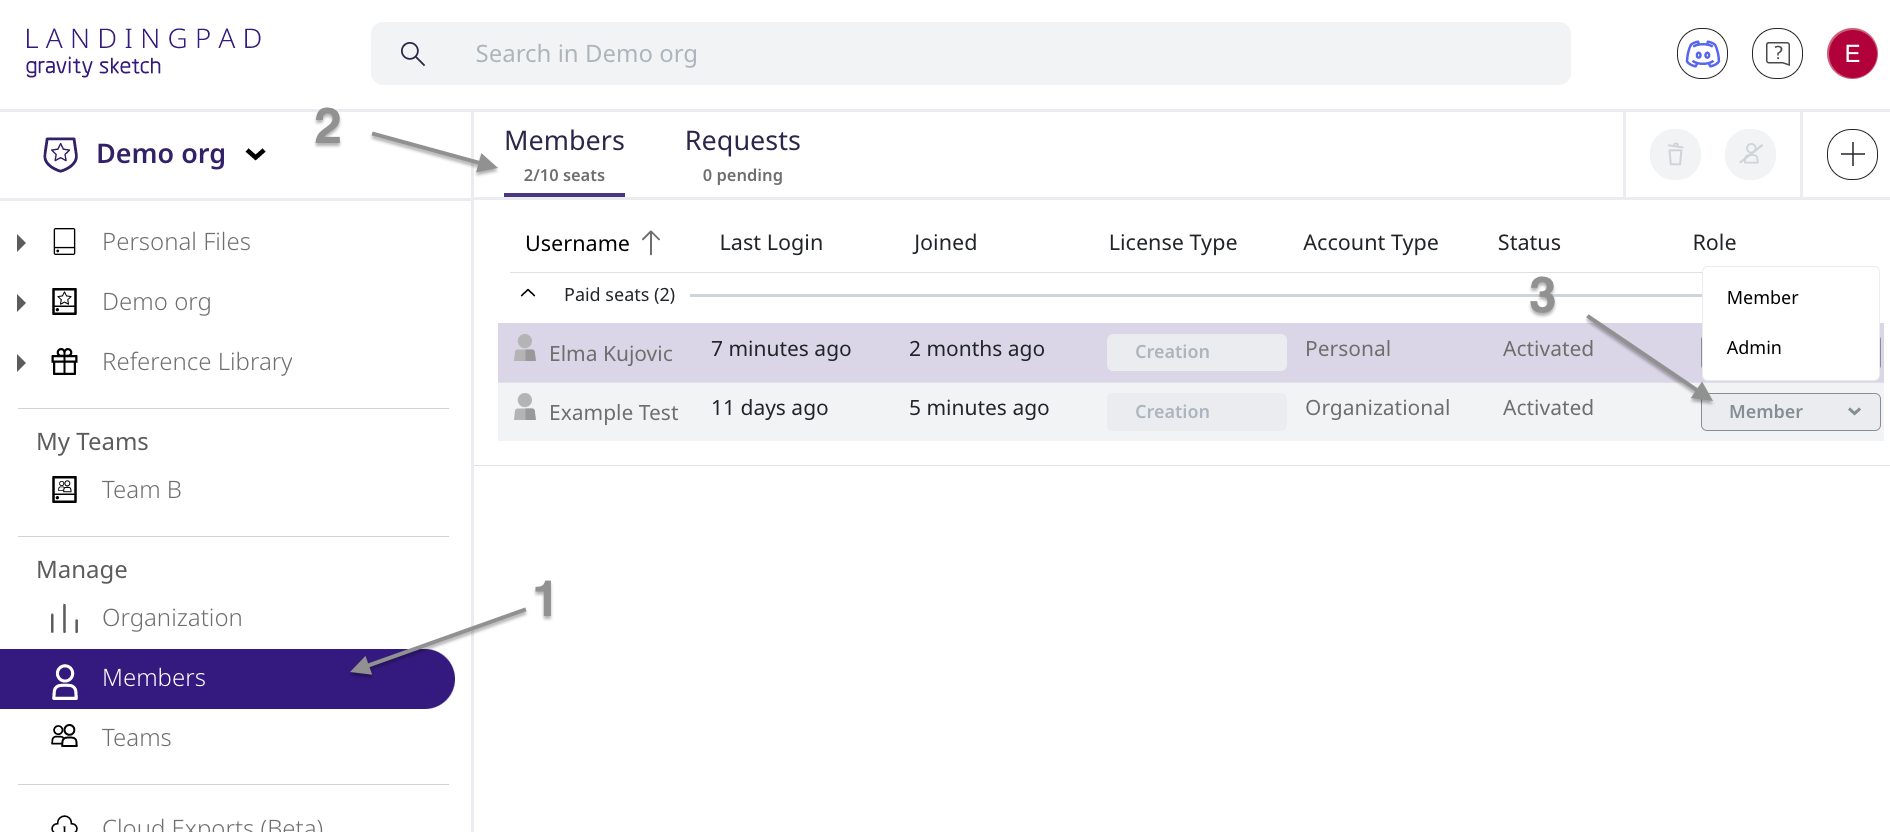Open Example Test's Member role dropdown
The height and width of the screenshot is (832, 1890).
point(1790,412)
